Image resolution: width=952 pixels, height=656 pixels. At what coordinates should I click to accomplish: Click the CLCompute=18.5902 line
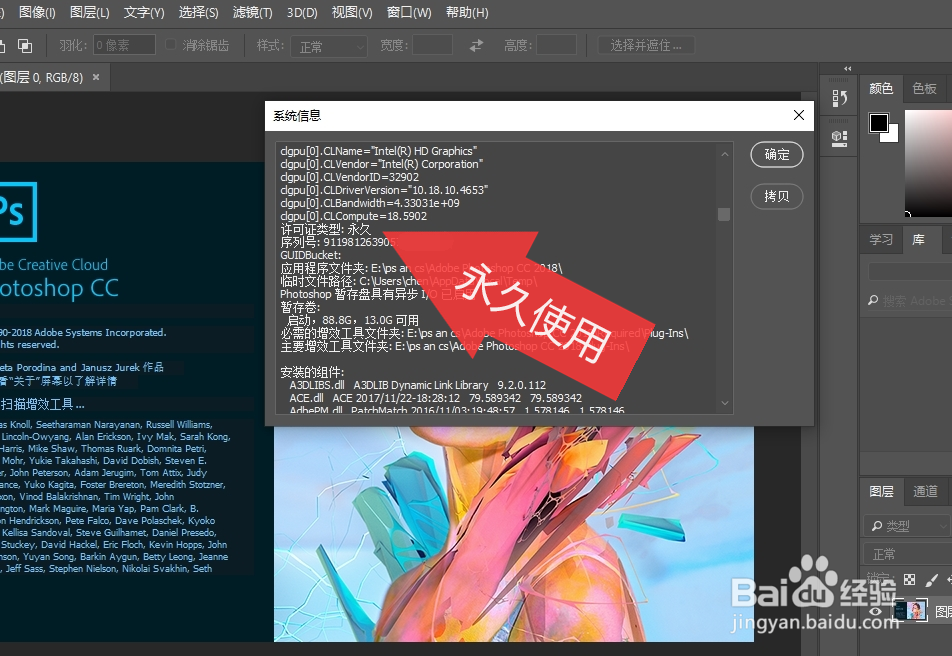pos(353,216)
